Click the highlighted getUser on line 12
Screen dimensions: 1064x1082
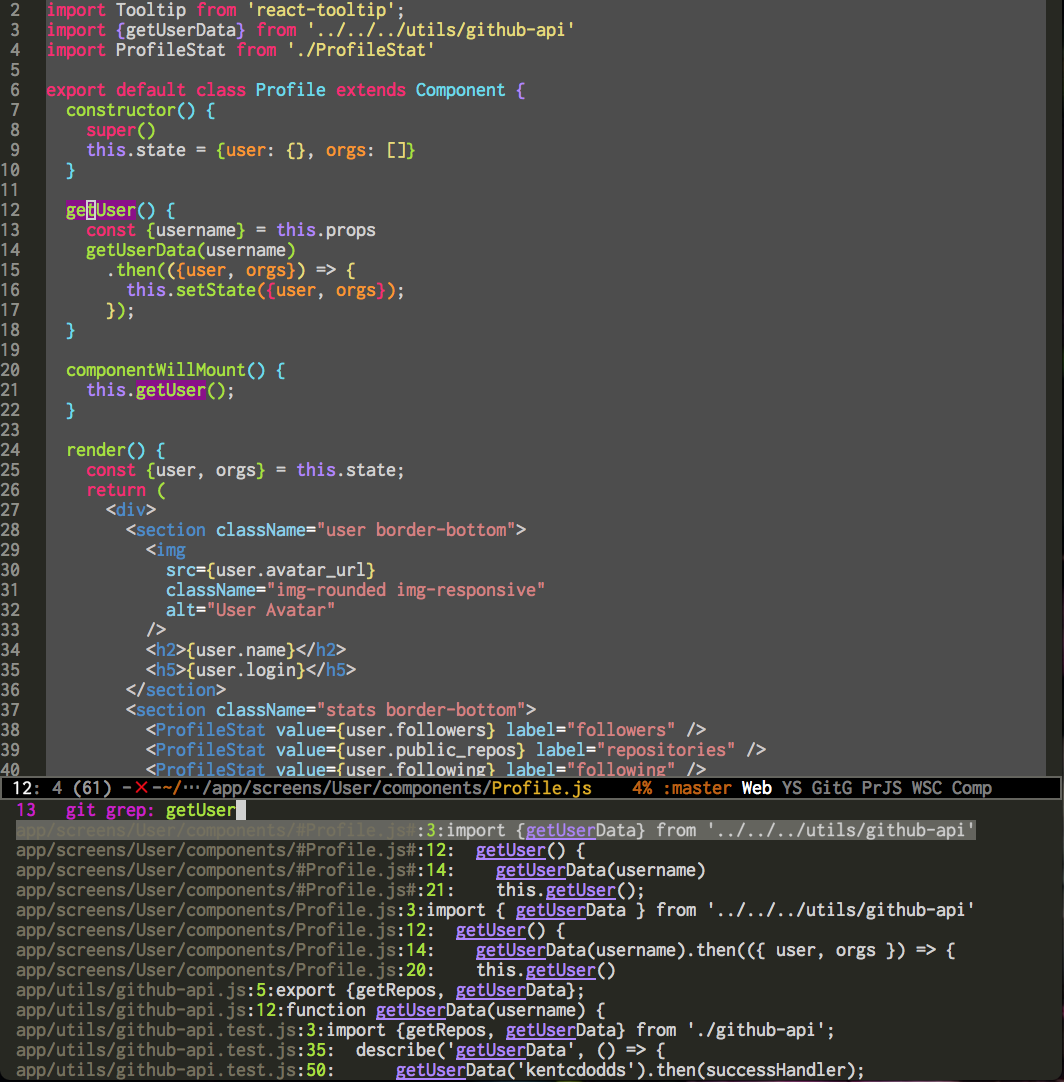[99, 209]
